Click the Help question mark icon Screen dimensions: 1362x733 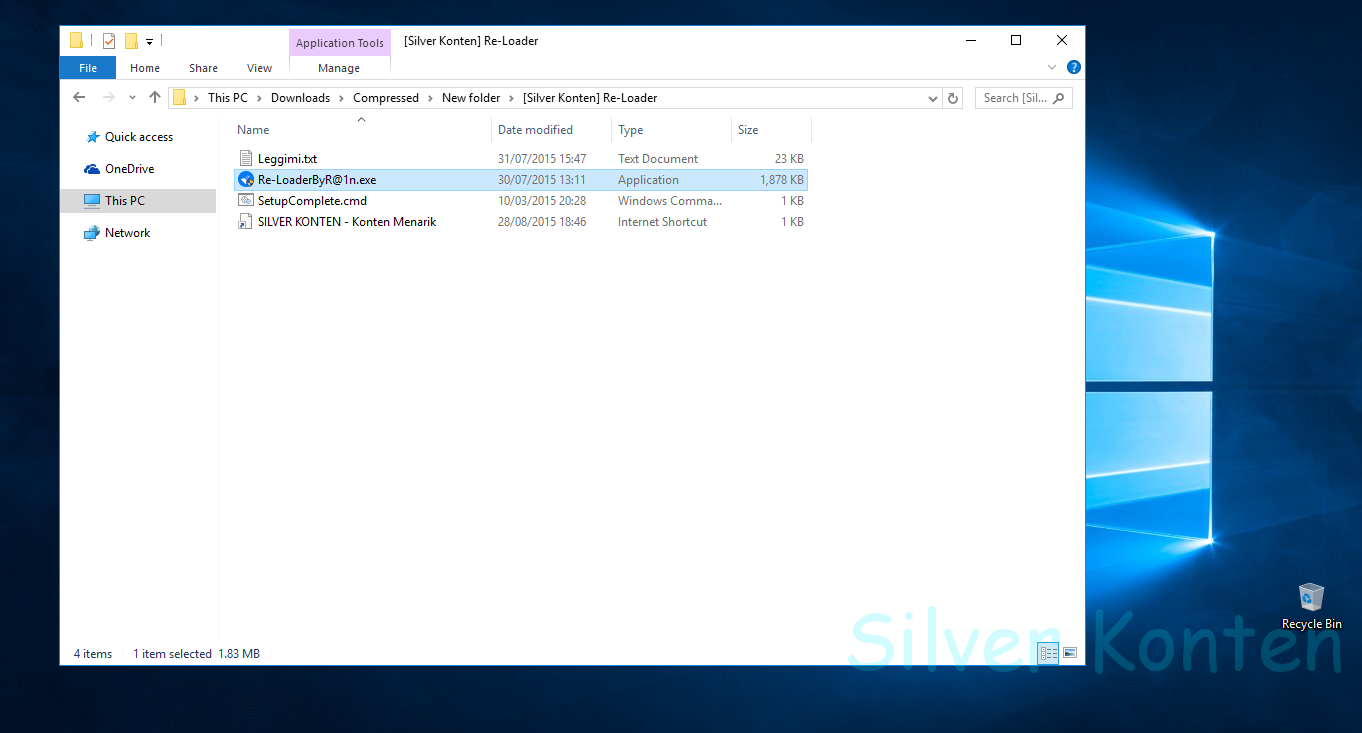pos(1073,67)
